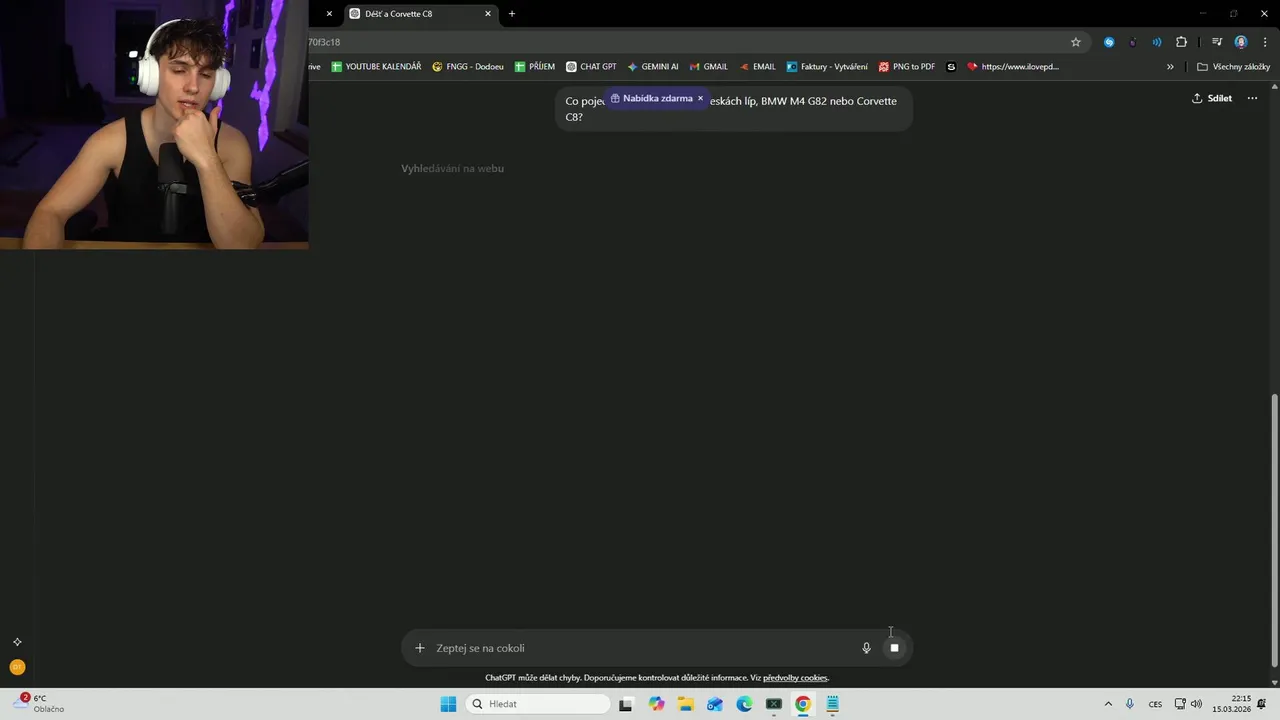This screenshot has width=1280, height=720.
Task: Open Microsoft Edge from the taskbar
Action: [x=744, y=704]
